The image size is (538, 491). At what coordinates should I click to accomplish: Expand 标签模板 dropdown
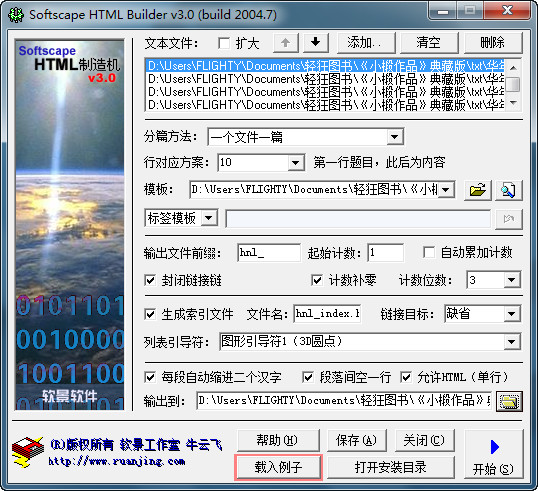pyautogui.click(x=209, y=218)
